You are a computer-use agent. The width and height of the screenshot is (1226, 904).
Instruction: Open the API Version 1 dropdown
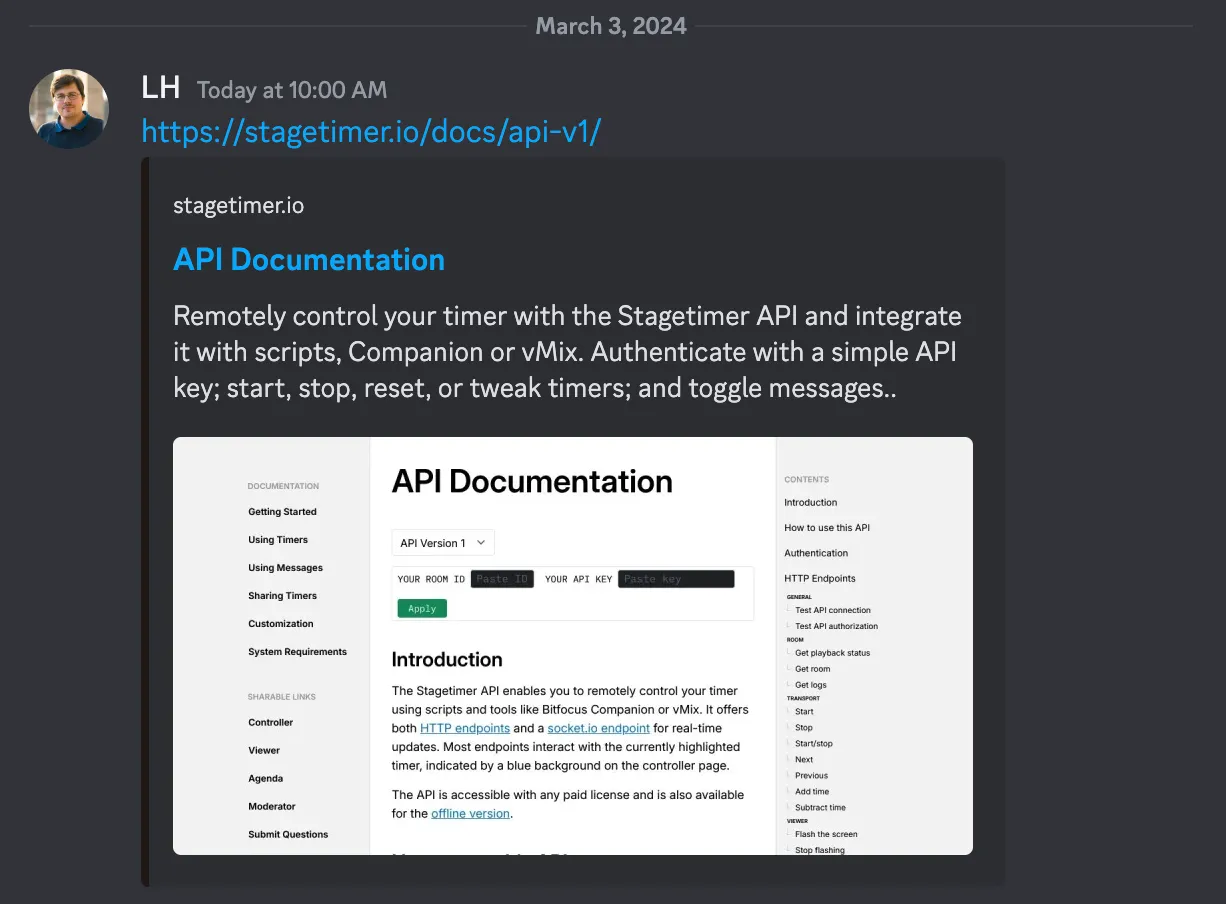coord(442,542)
